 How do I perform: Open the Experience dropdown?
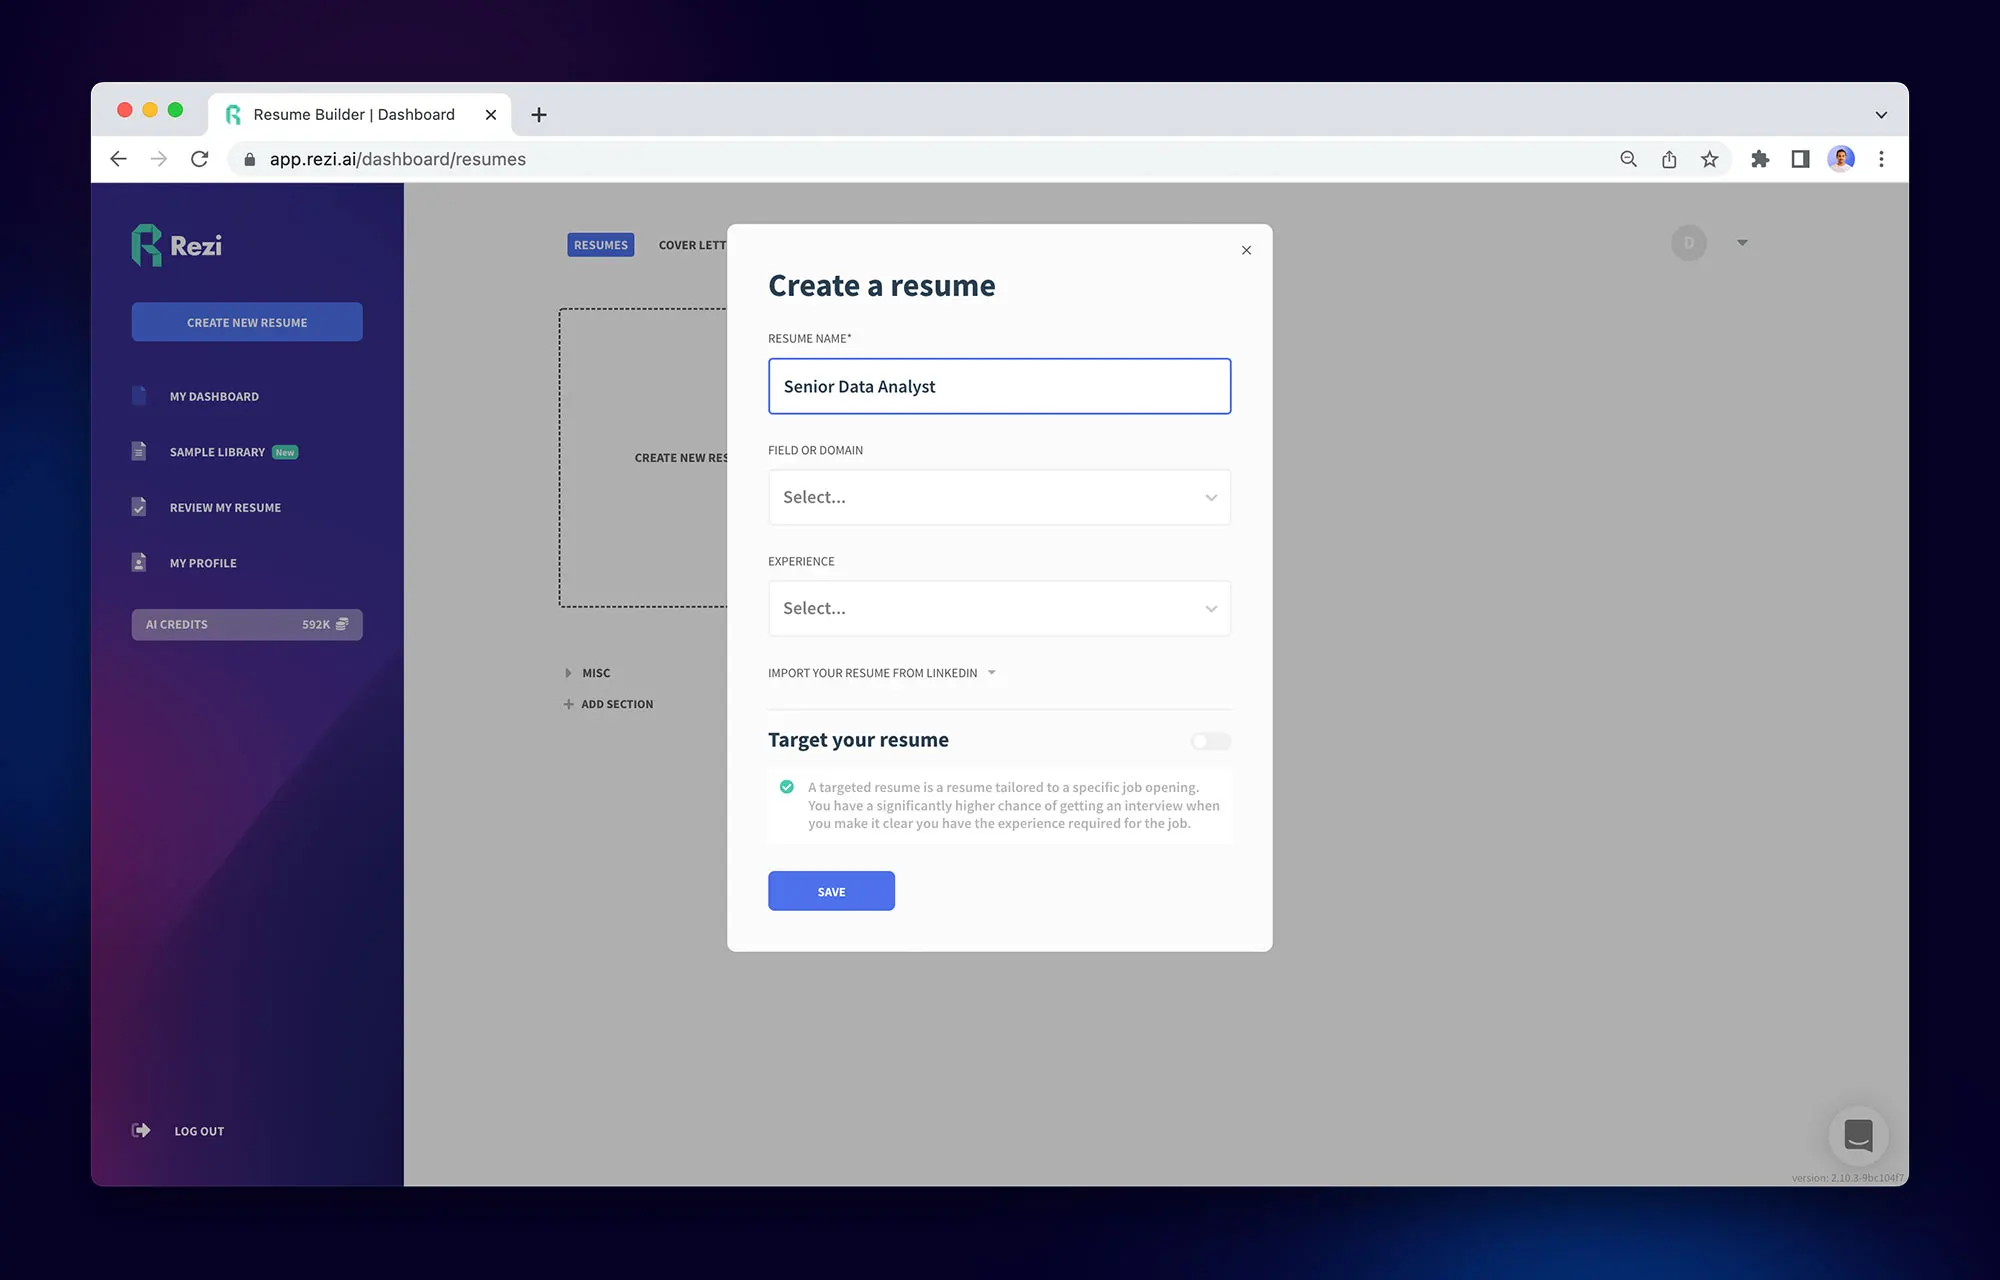click(x=998, y=608)
